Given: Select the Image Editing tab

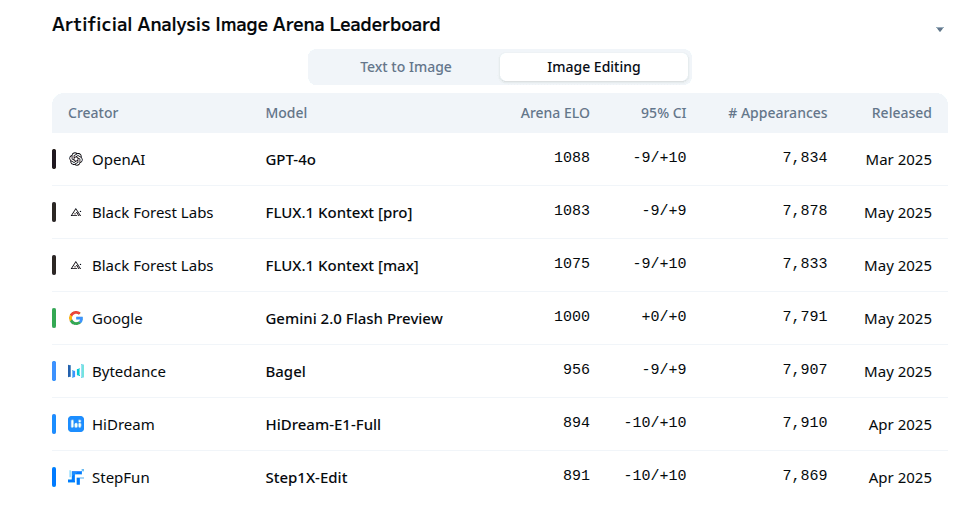Looking at the screenshot, I should (x=594, y=67).
